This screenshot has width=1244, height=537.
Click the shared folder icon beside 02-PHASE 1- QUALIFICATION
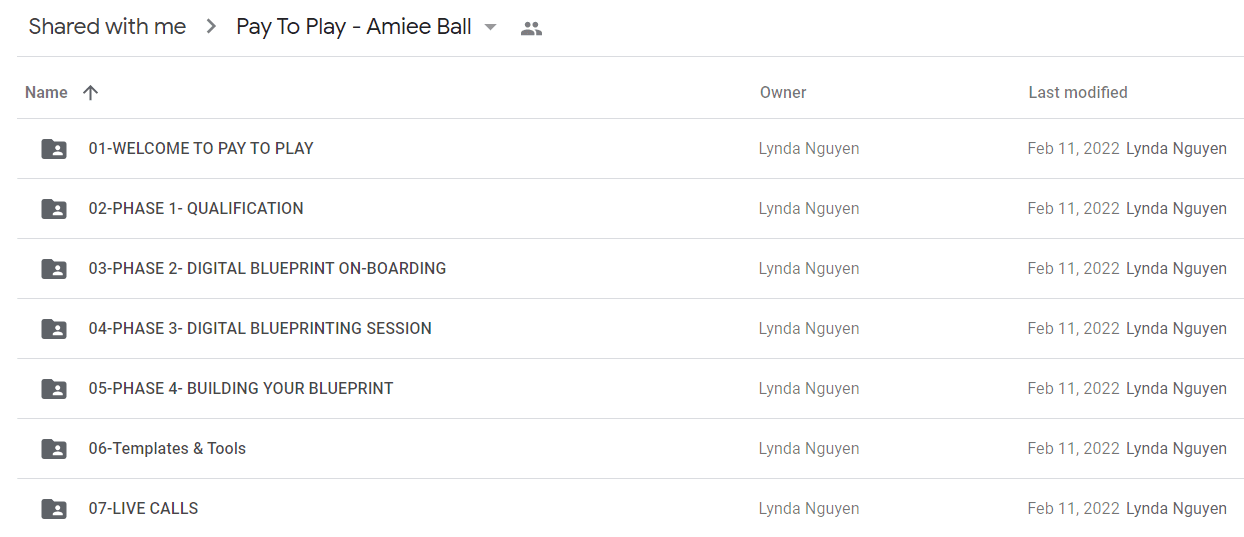(54, 209)
